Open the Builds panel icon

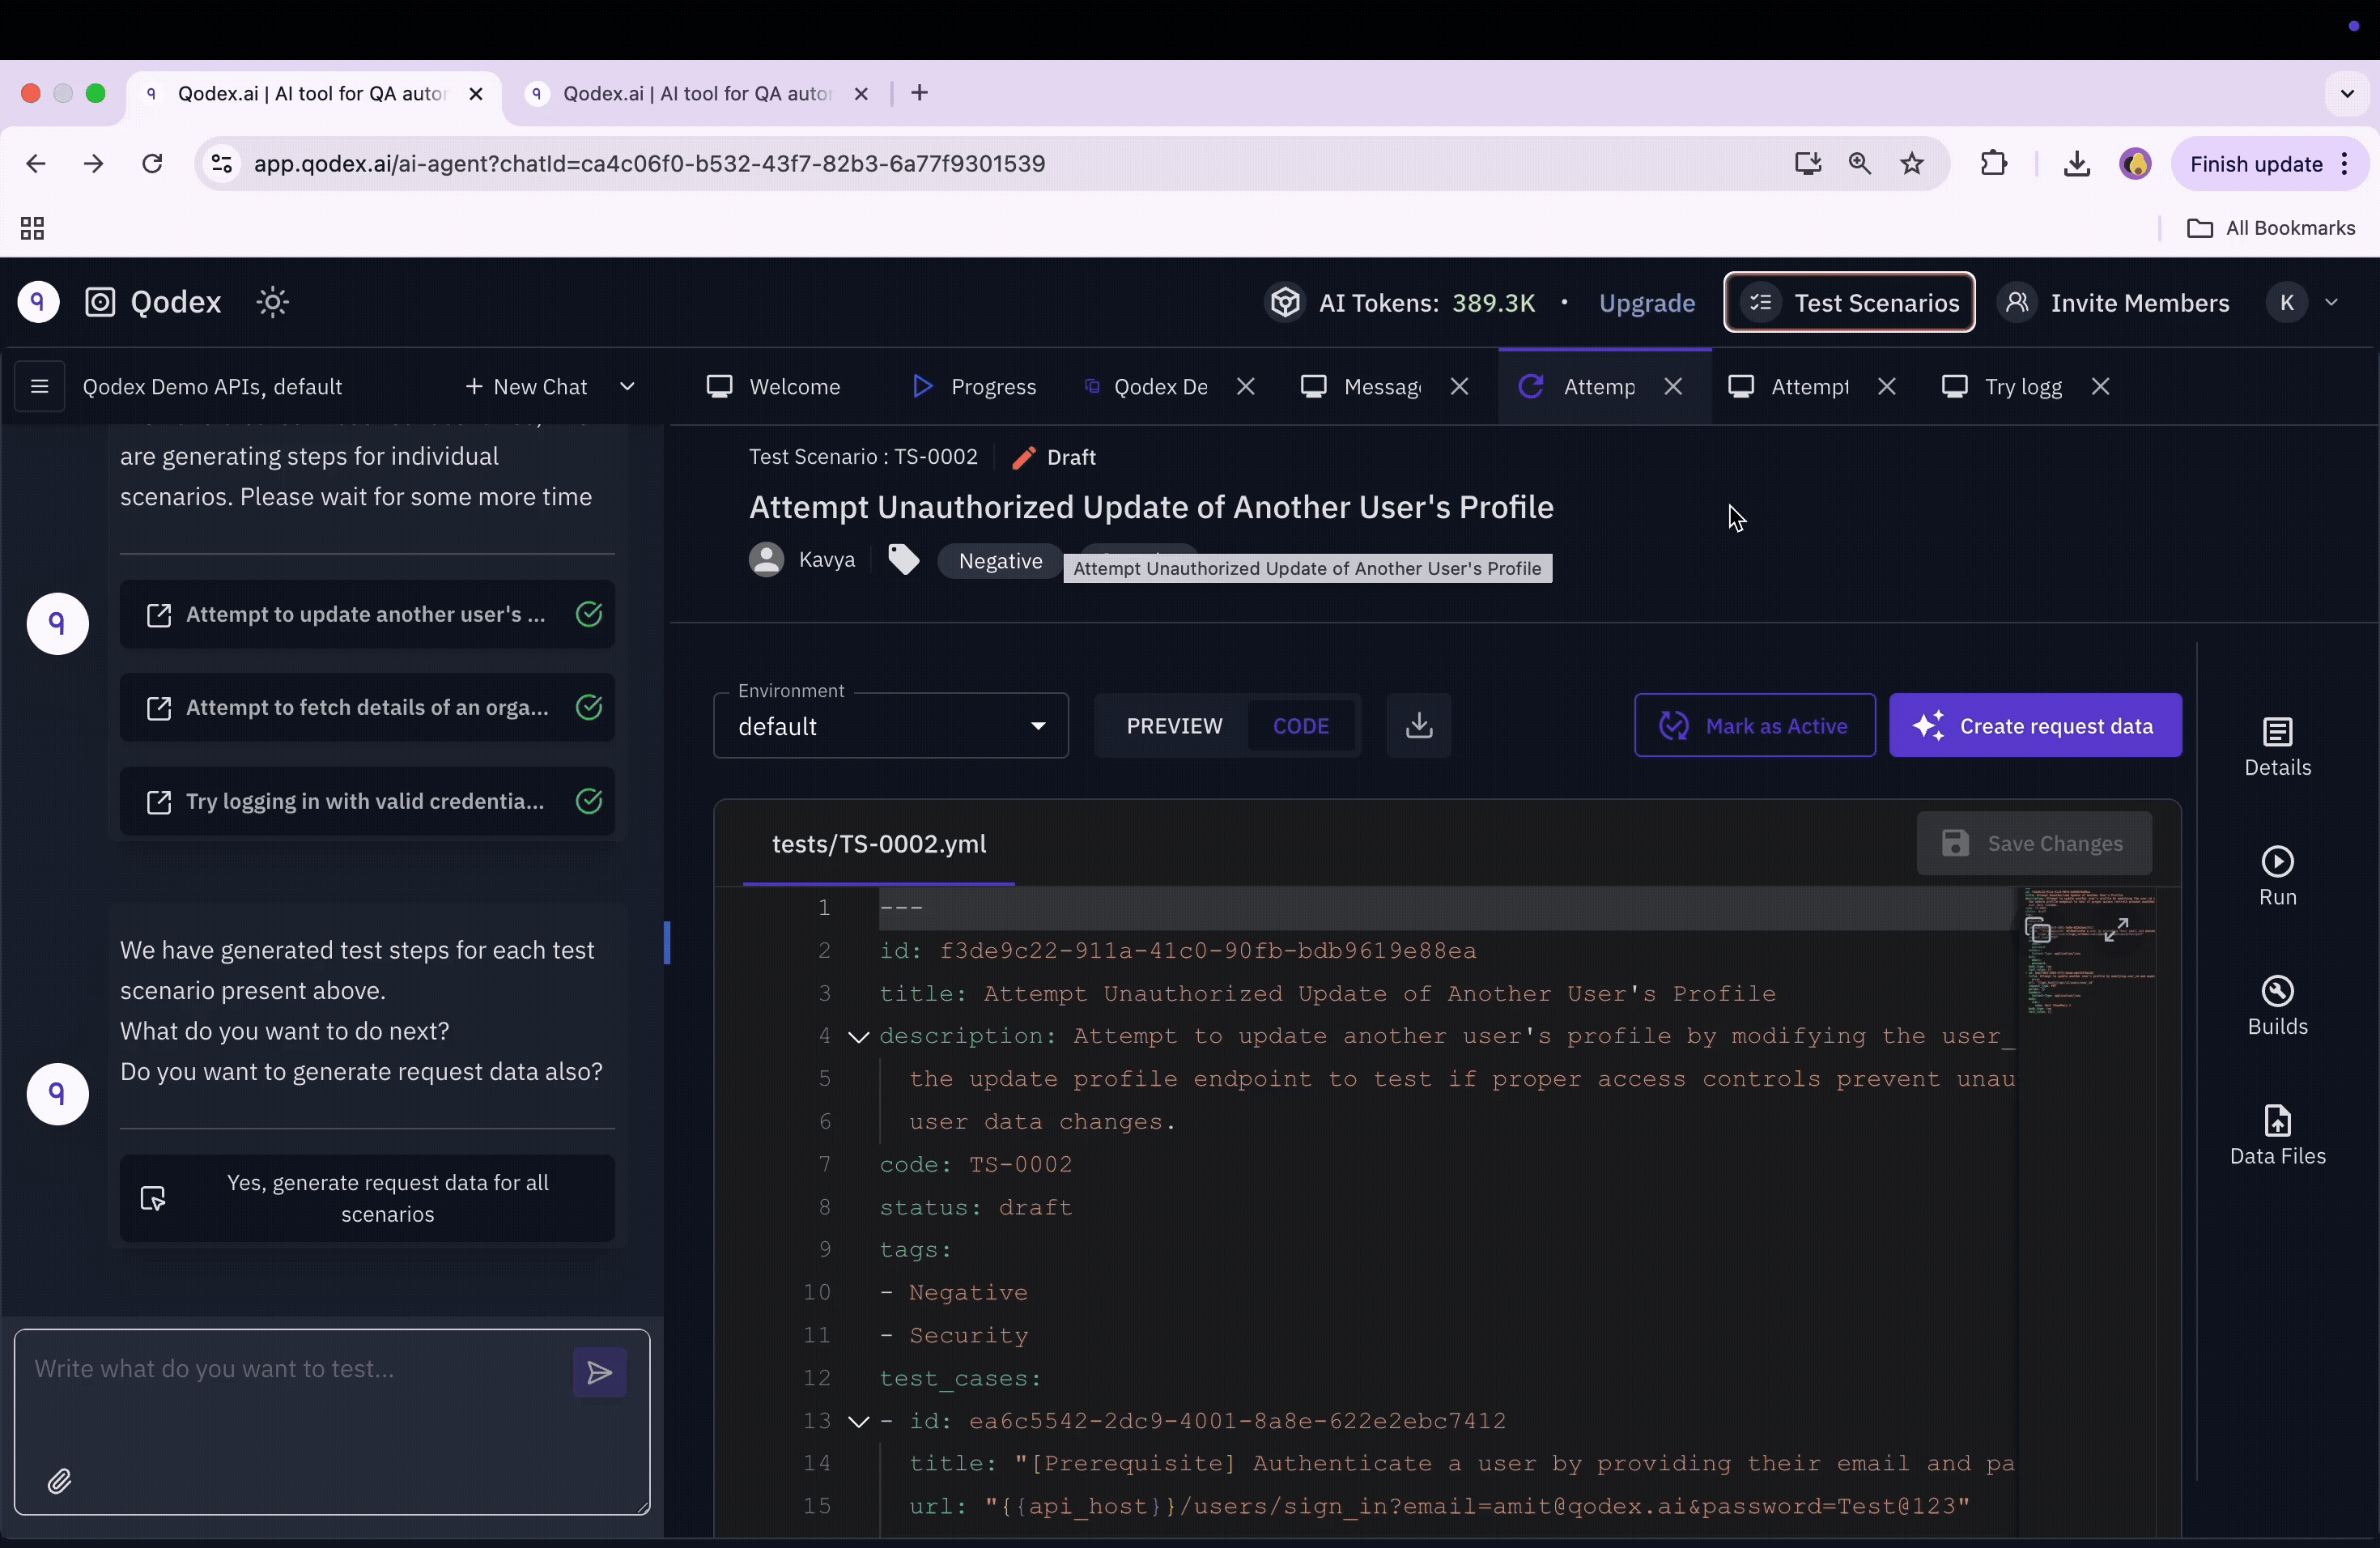pyautogui.click(x=2277, y=1005)
